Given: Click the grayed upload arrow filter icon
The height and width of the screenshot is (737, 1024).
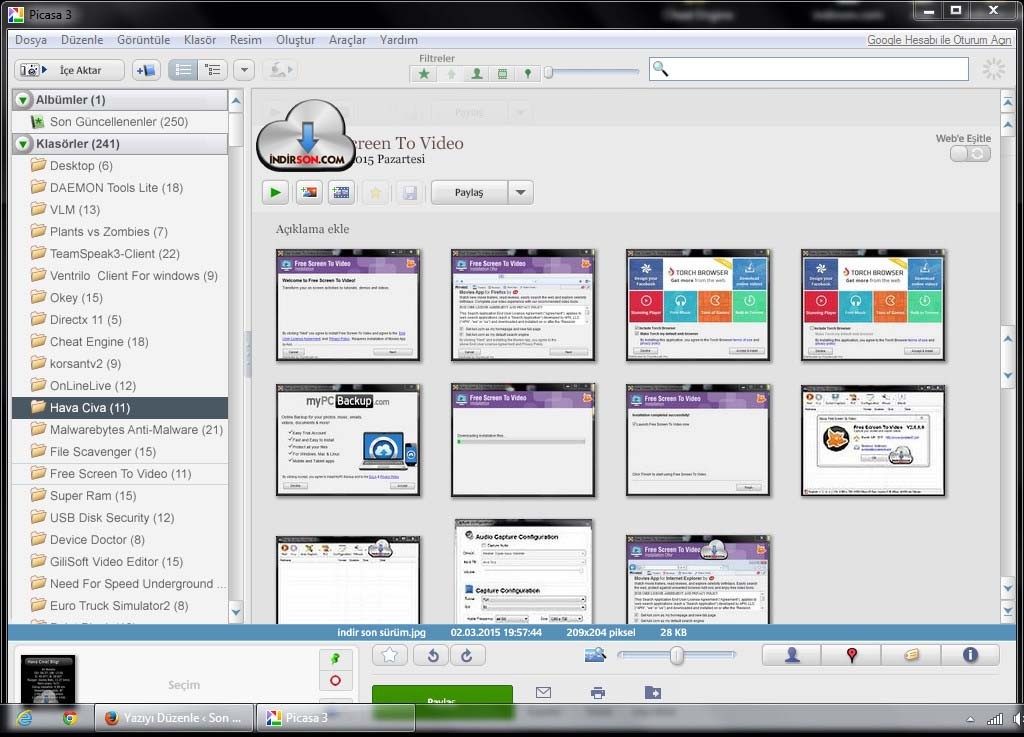Looking at the screenshot, I should click(x=451, y=74).
